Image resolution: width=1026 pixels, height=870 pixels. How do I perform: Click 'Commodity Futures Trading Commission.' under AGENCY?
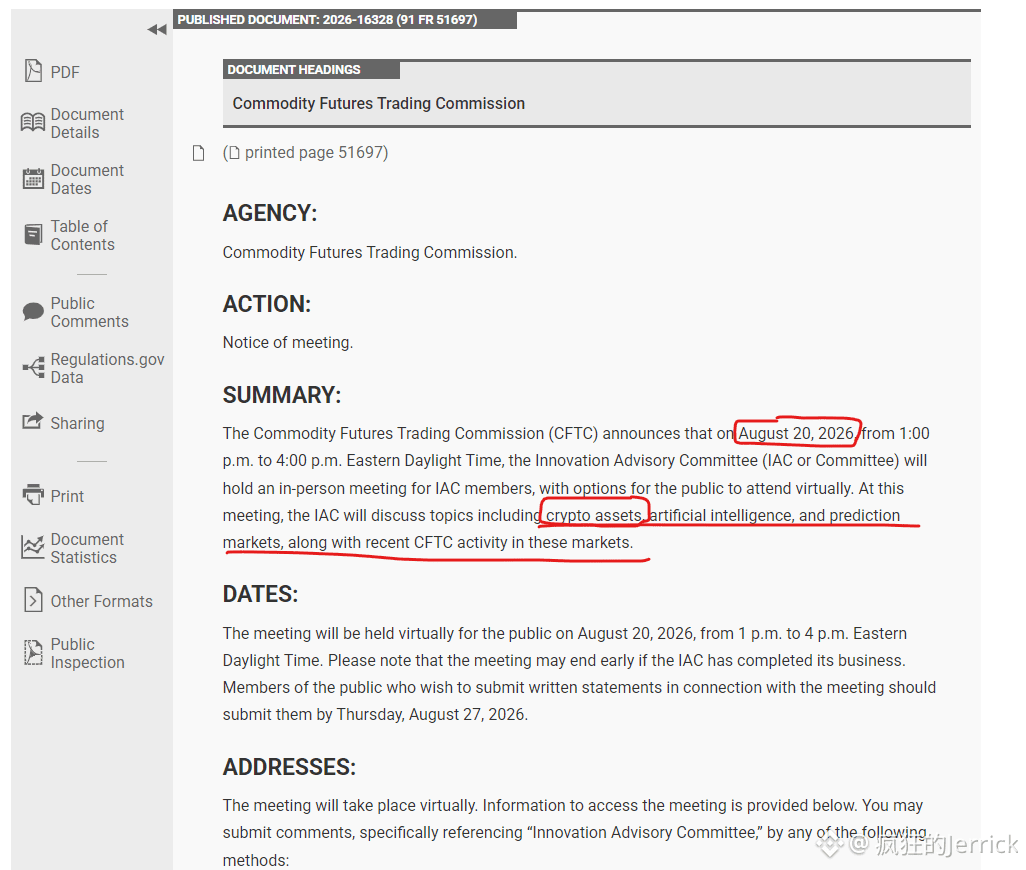(x=370, y=252)
